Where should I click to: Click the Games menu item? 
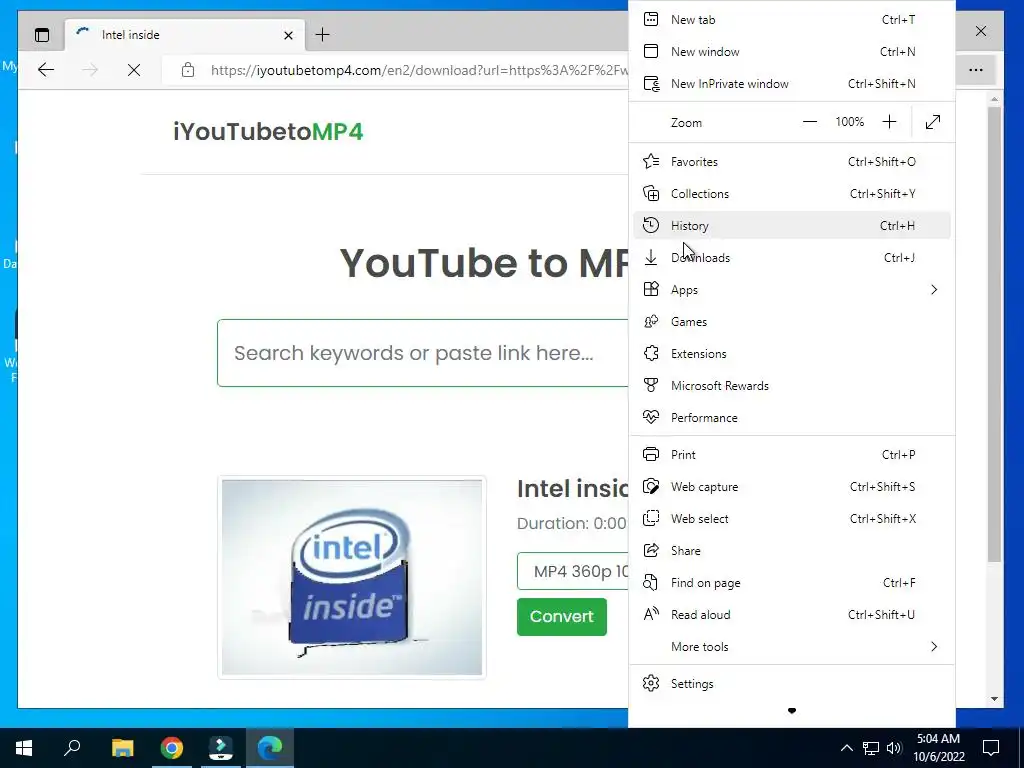792,321
